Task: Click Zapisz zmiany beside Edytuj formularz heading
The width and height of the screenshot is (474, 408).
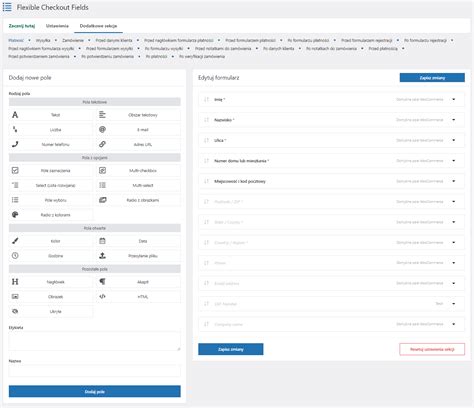Action: click(432, 78)
